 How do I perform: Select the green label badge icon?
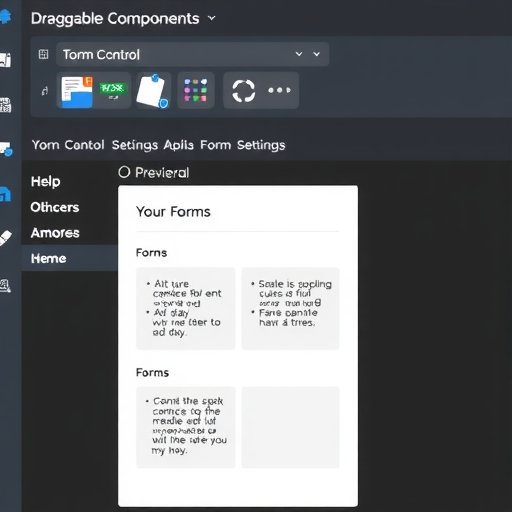click(x=113, y=90)
